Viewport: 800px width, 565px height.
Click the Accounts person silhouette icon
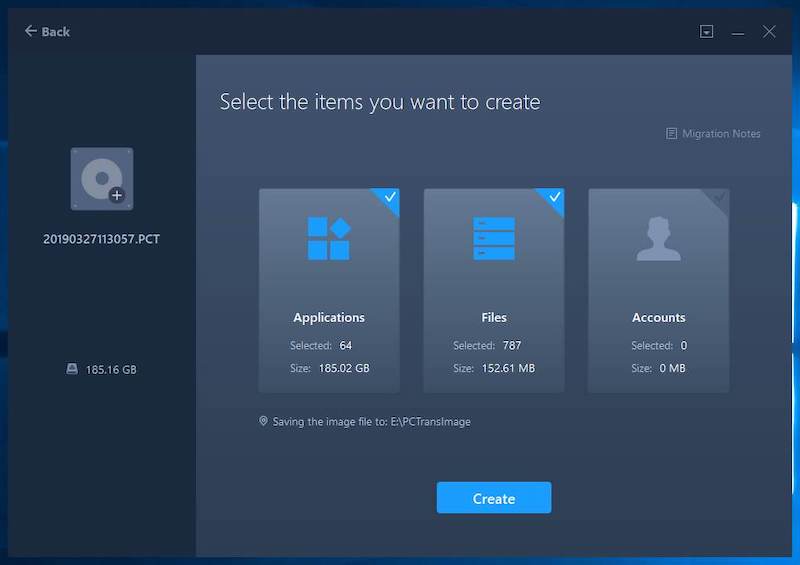[x=659, y=238]
